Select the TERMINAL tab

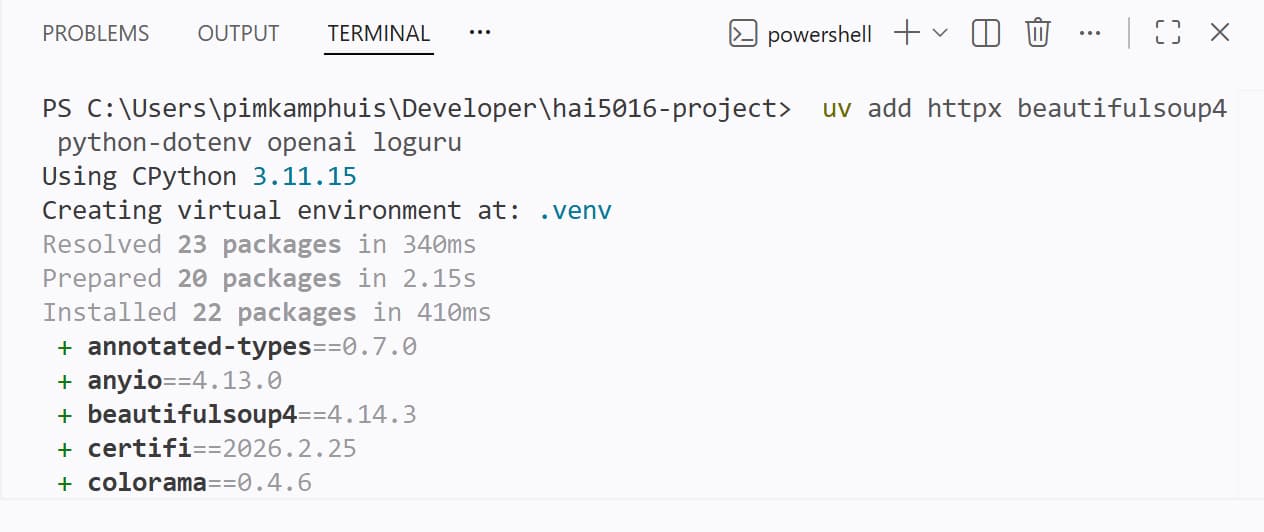(378, 34)
